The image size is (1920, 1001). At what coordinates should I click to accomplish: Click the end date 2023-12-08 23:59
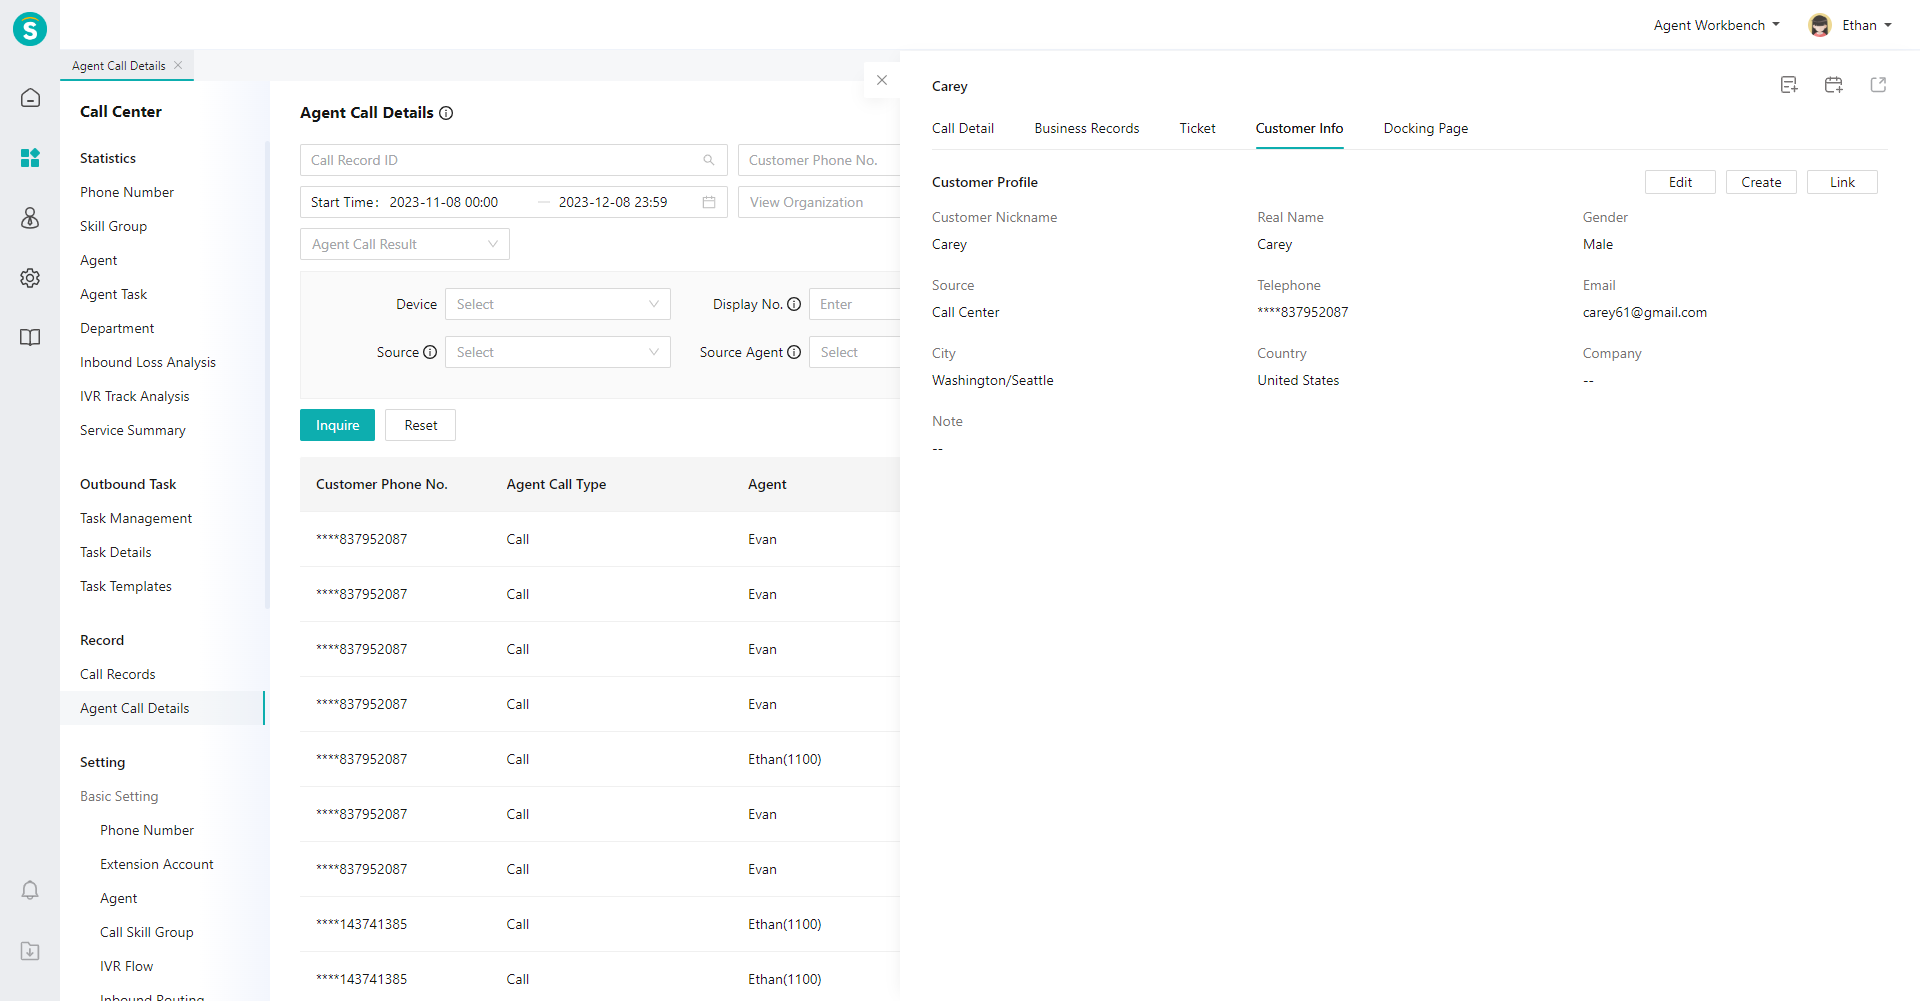pos(613,202)
